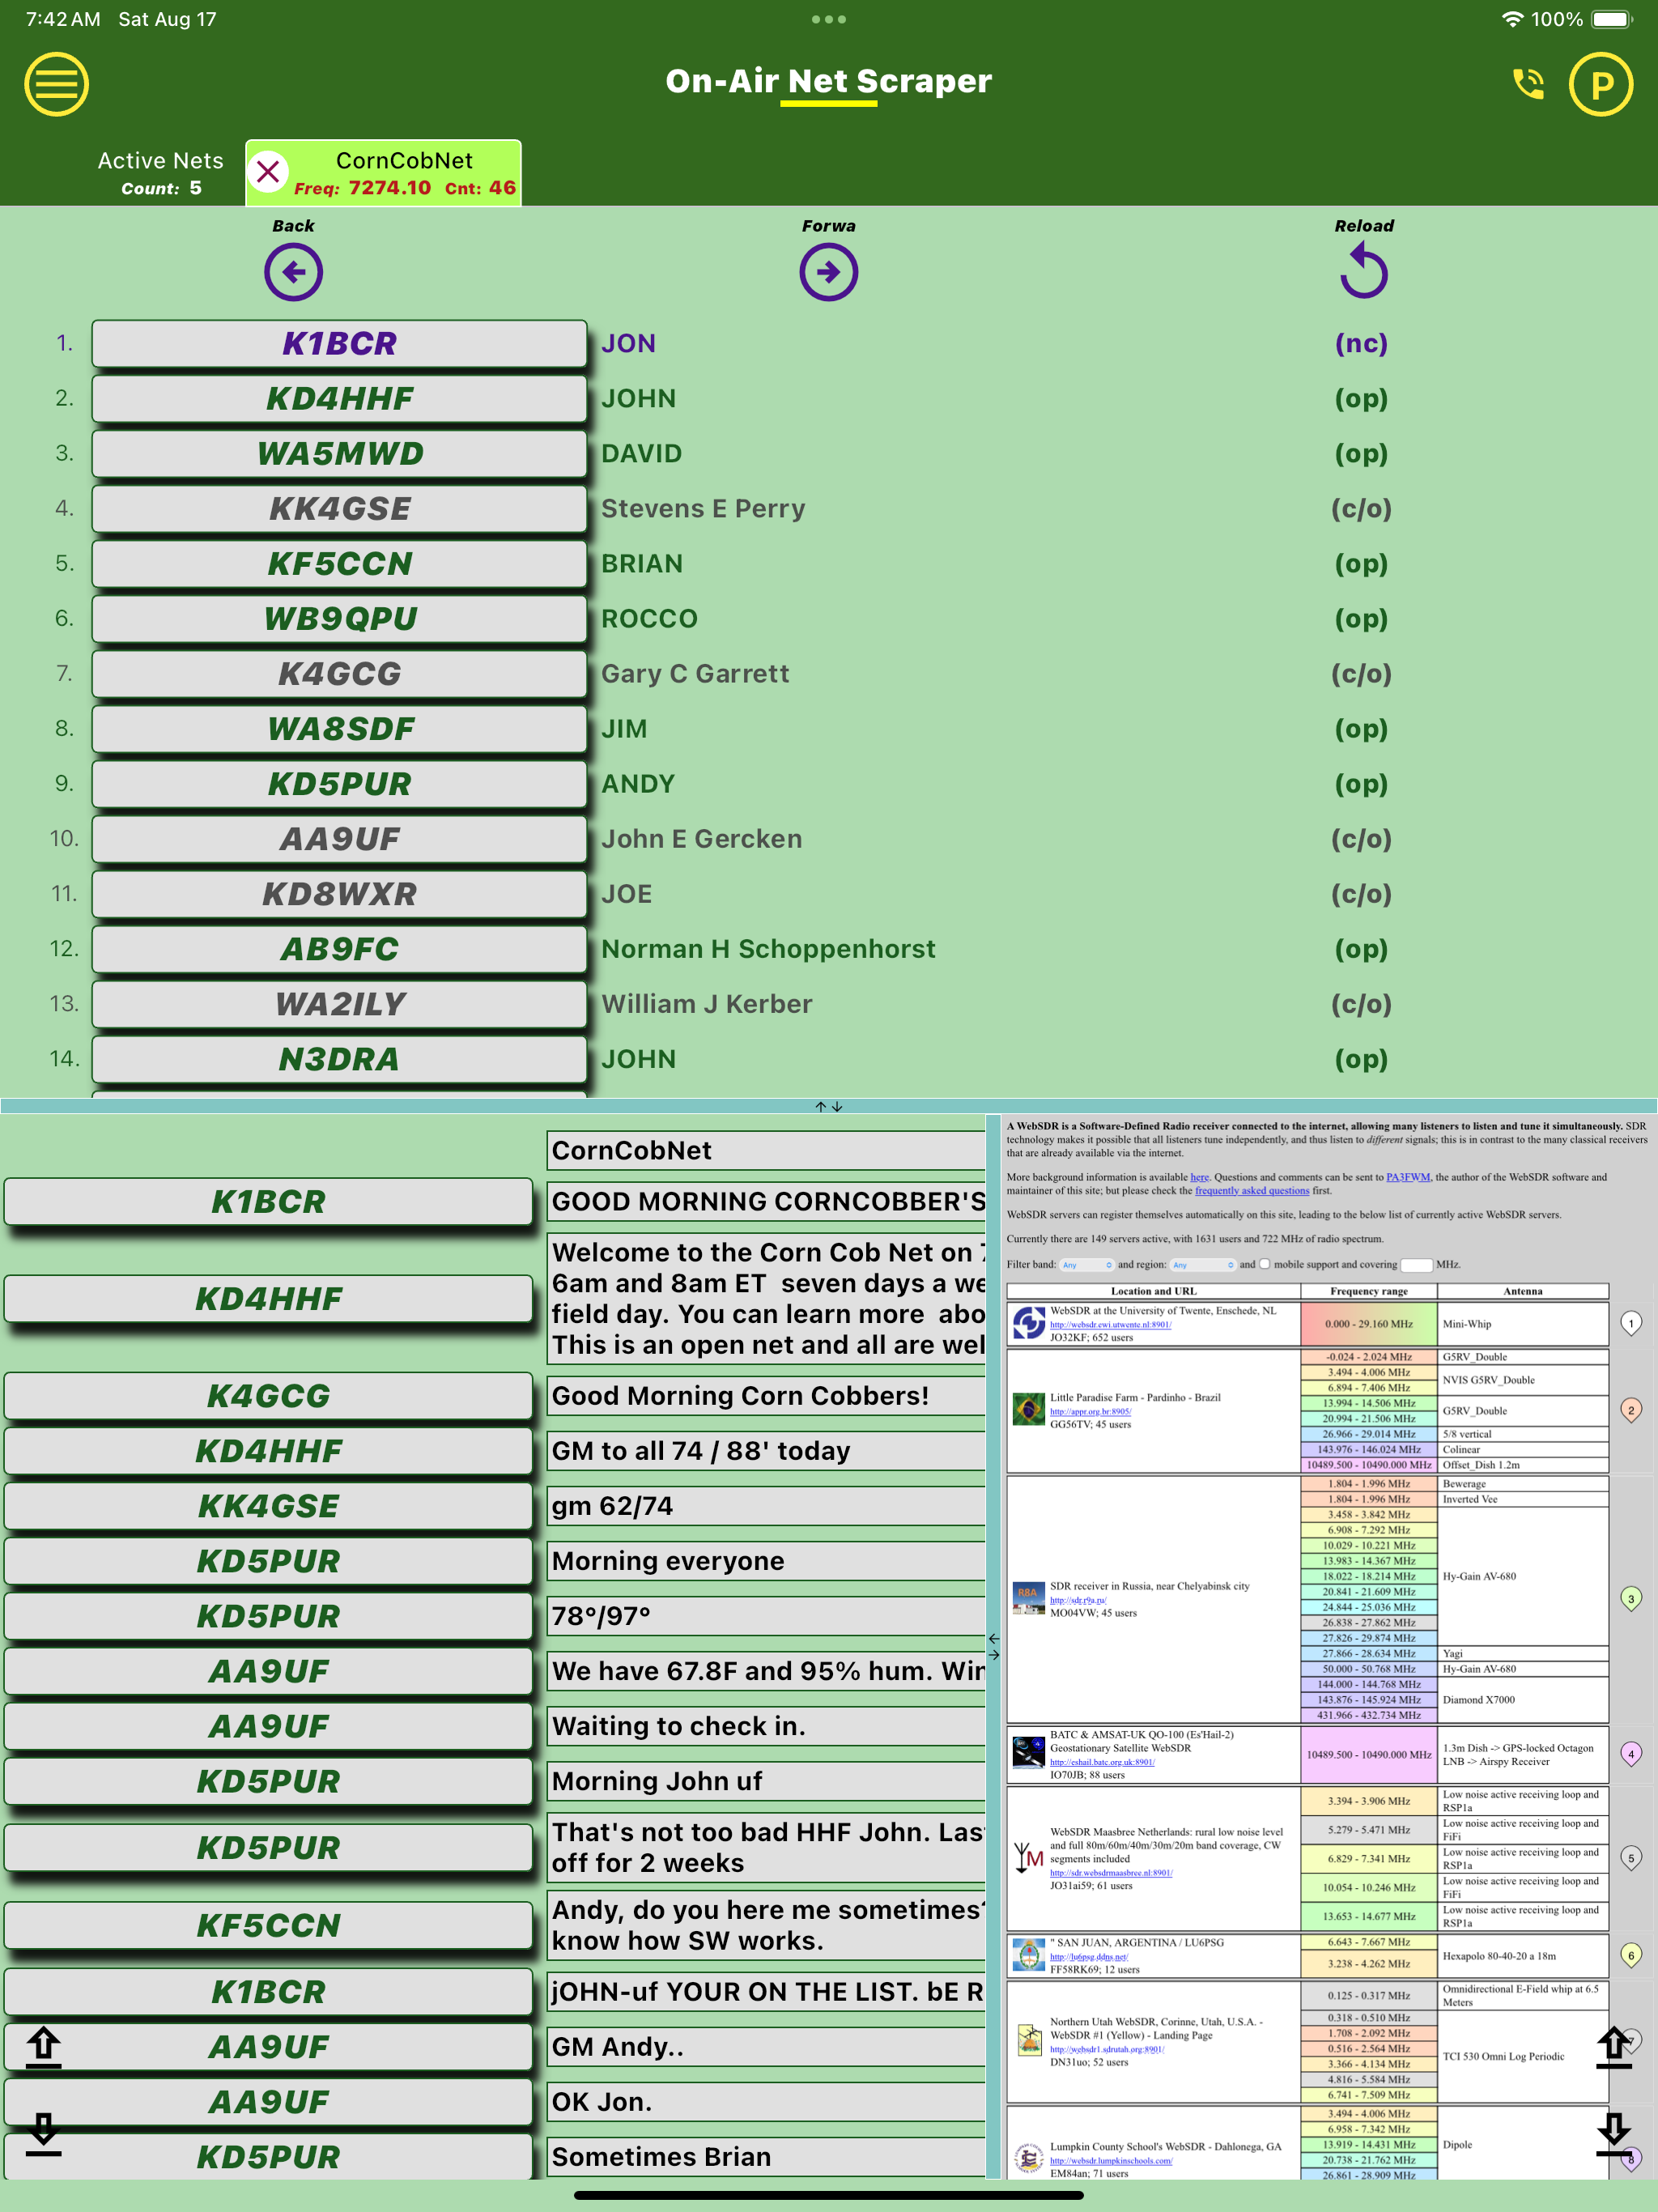Viewport: 1658px width, 2212px height.
Task: Open the lumpkinschools WebSDR link
Action: point(1111,2160)
